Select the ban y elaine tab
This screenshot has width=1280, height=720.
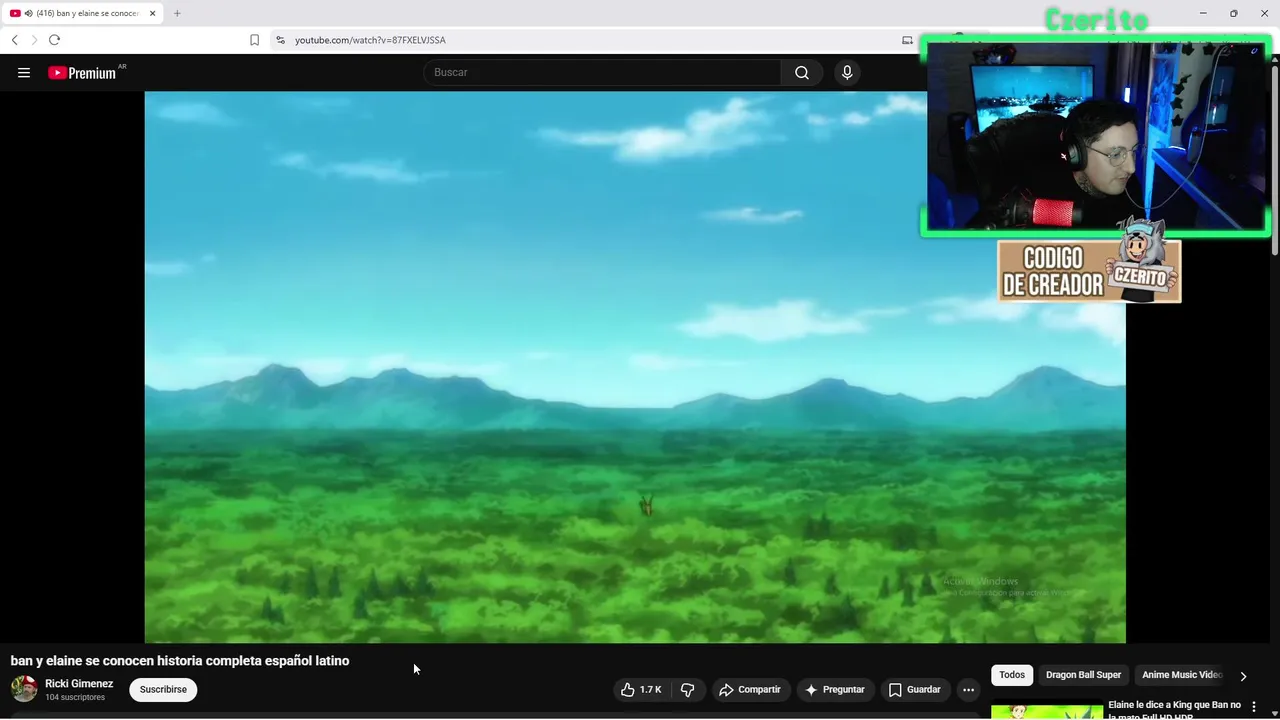pyautogui.click(x=83, y=13)
